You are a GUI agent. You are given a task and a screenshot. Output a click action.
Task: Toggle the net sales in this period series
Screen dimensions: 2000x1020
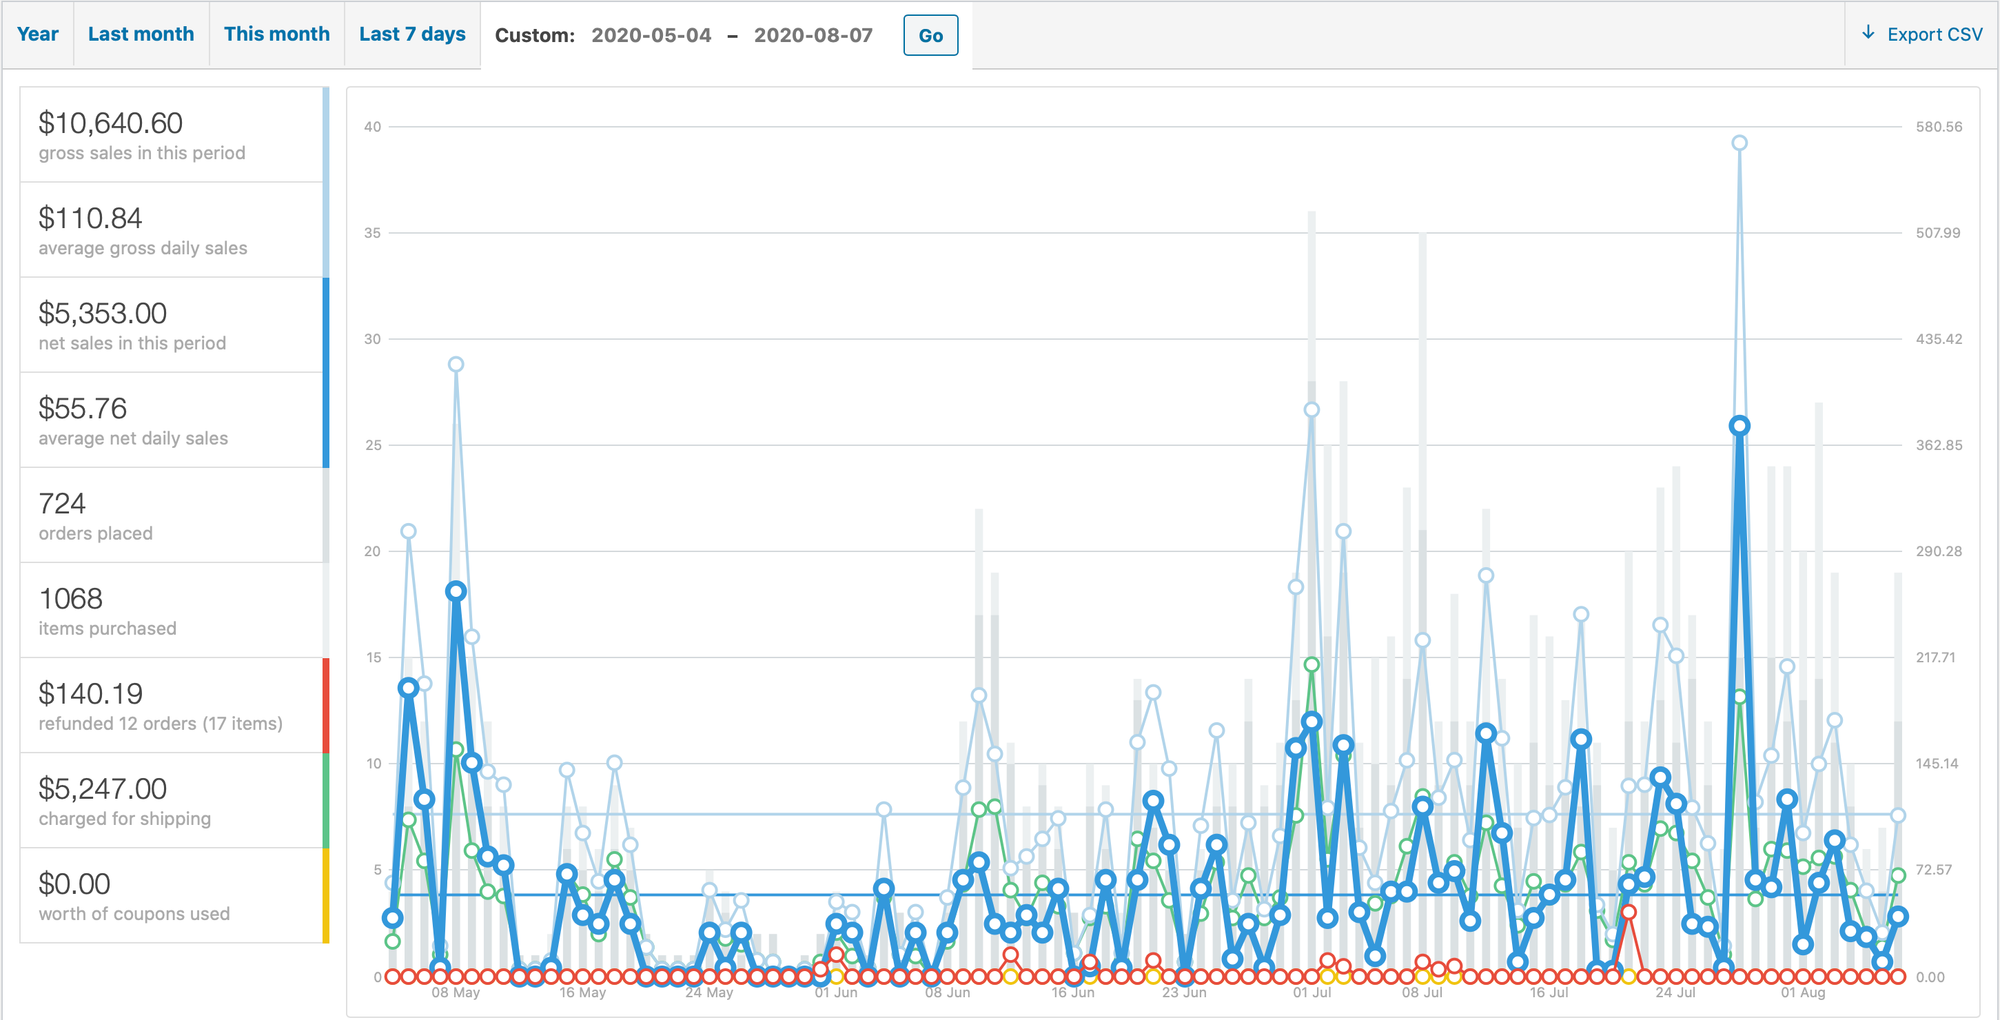(172, 325)
